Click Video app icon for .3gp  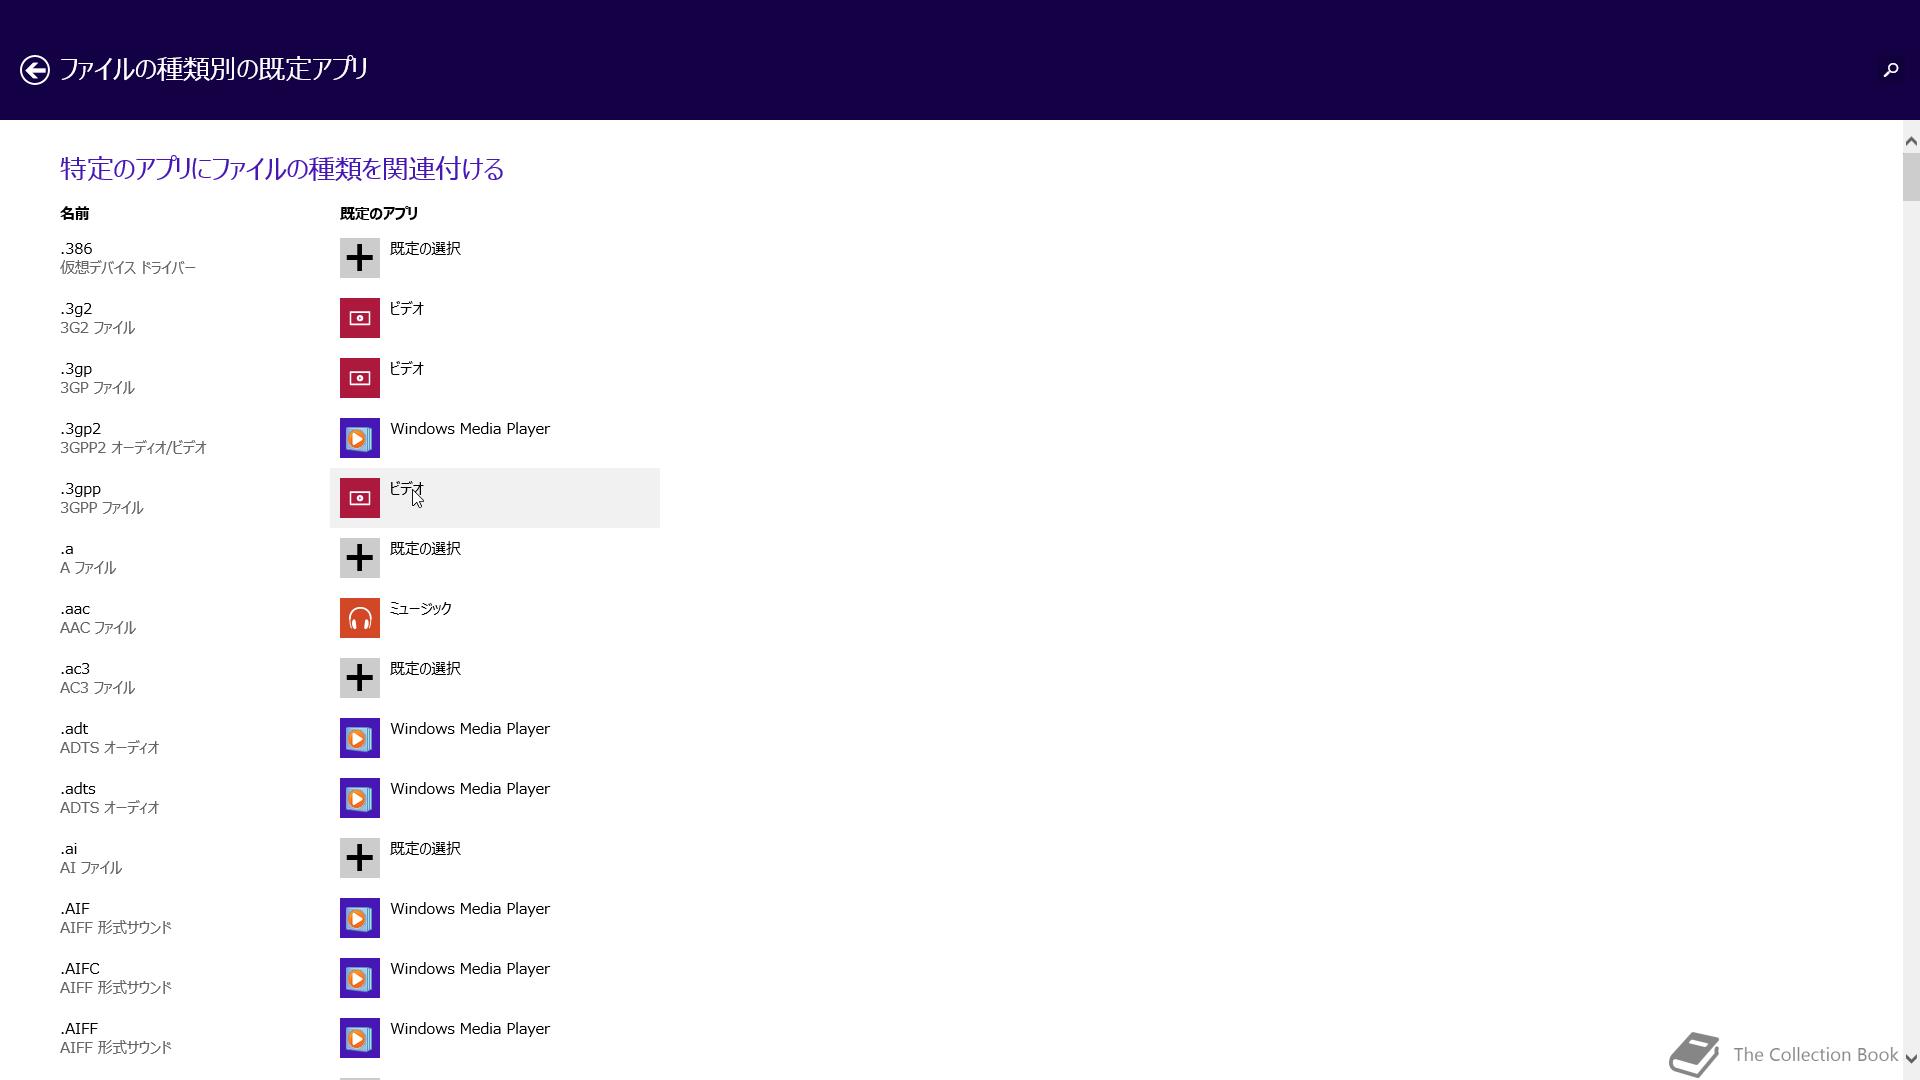click(x=360, y=378)
